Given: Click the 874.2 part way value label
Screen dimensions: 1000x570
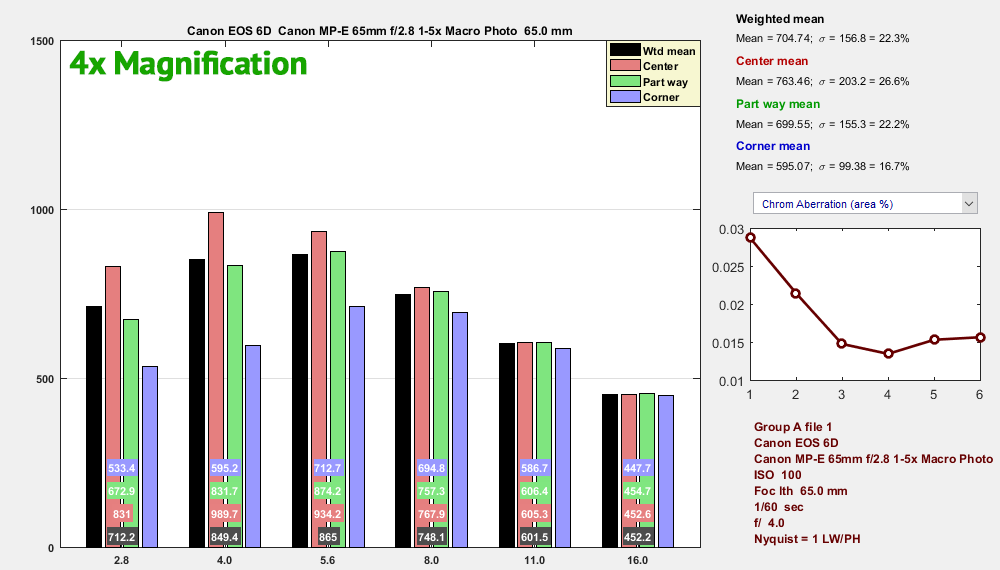Looking at the screenshot, I should pyautogui.click(x=328, y=491).
